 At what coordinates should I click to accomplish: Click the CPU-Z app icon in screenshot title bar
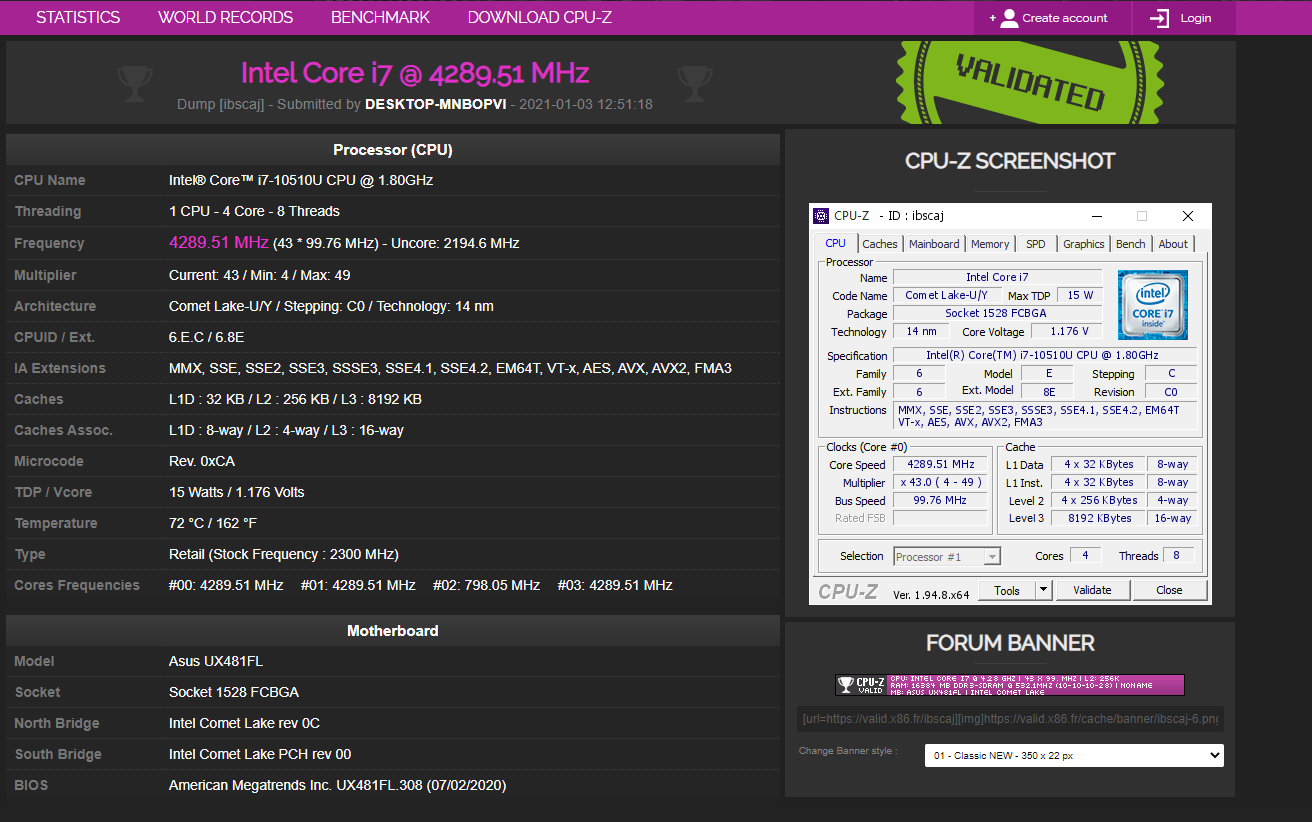[x=821, y=216]
